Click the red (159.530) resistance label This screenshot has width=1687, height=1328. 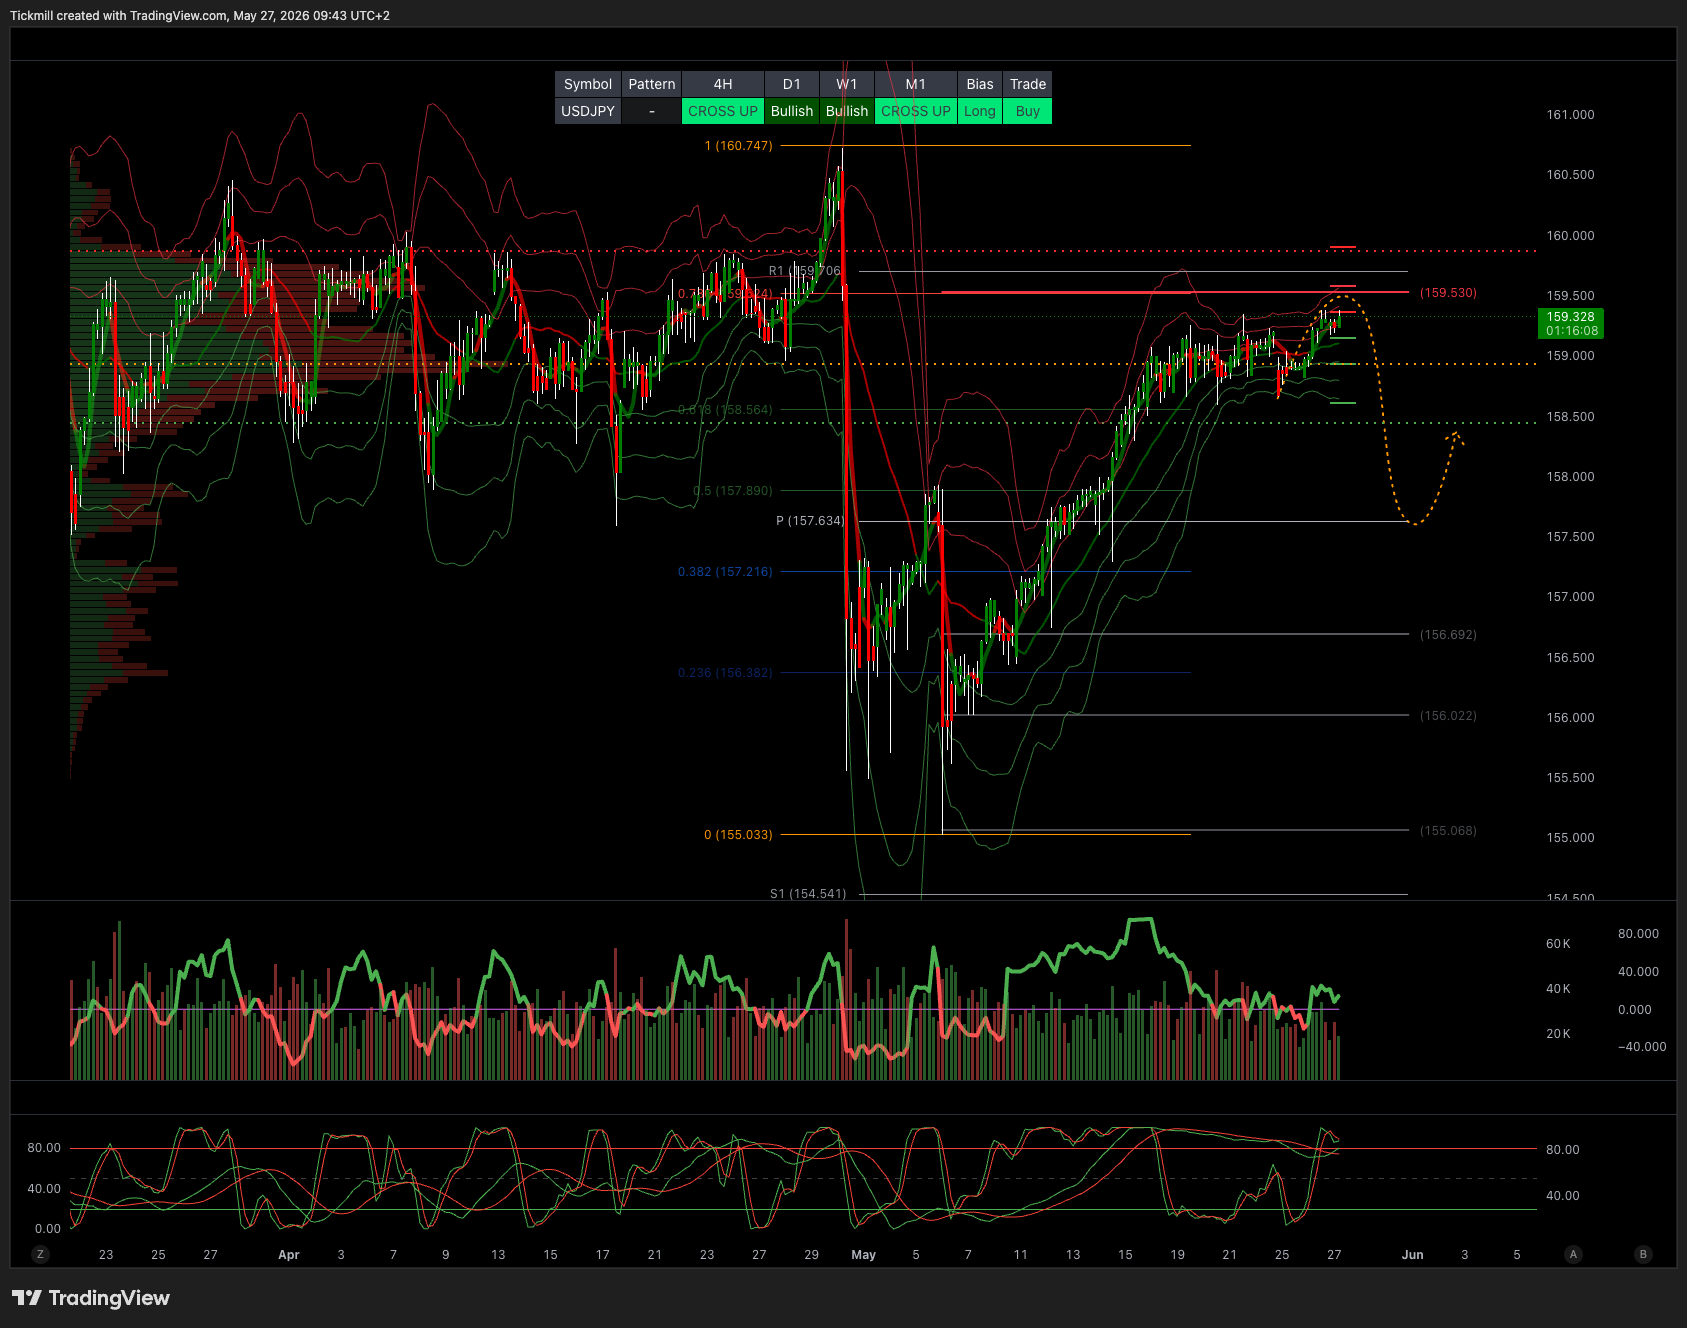[x=1448, y=293]
